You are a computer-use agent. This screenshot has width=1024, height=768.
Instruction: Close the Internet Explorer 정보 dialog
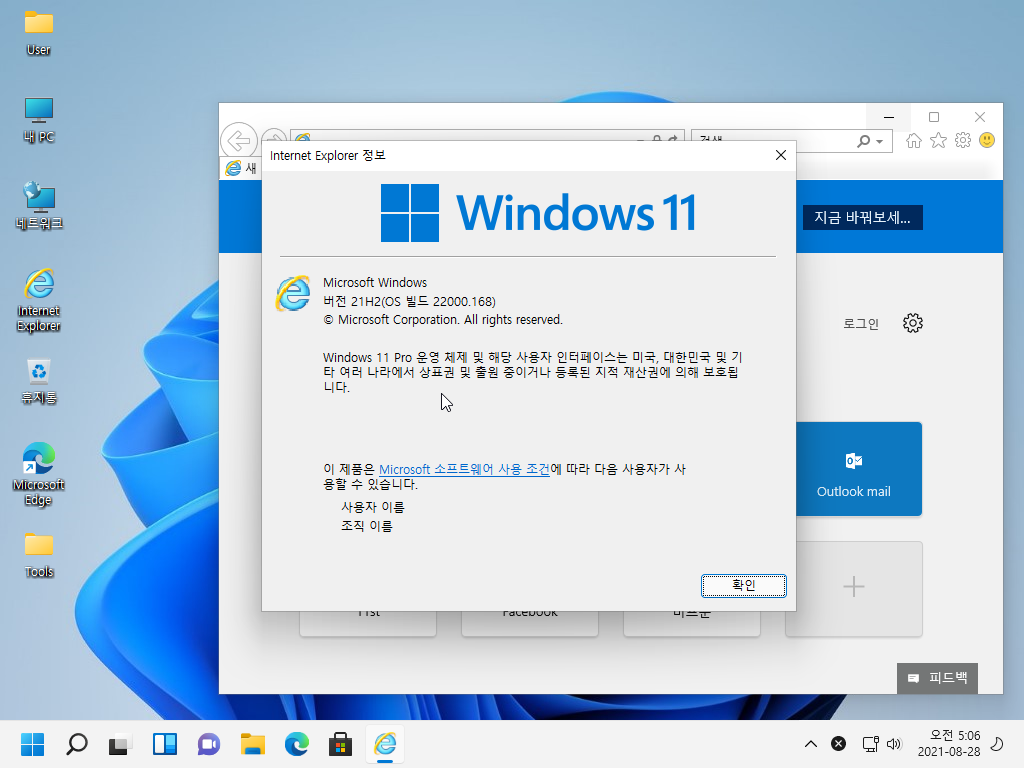pyautogui.click(x=780, y=155)
